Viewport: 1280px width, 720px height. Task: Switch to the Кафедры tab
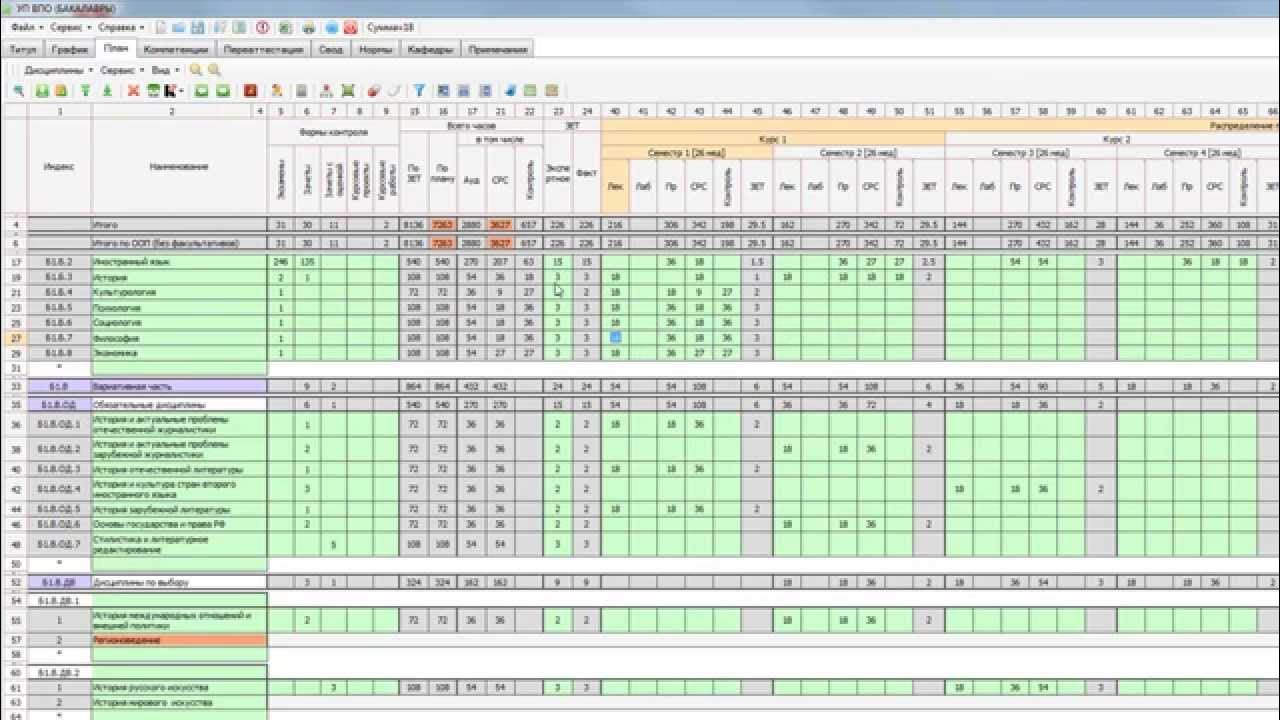pos(431,48)
